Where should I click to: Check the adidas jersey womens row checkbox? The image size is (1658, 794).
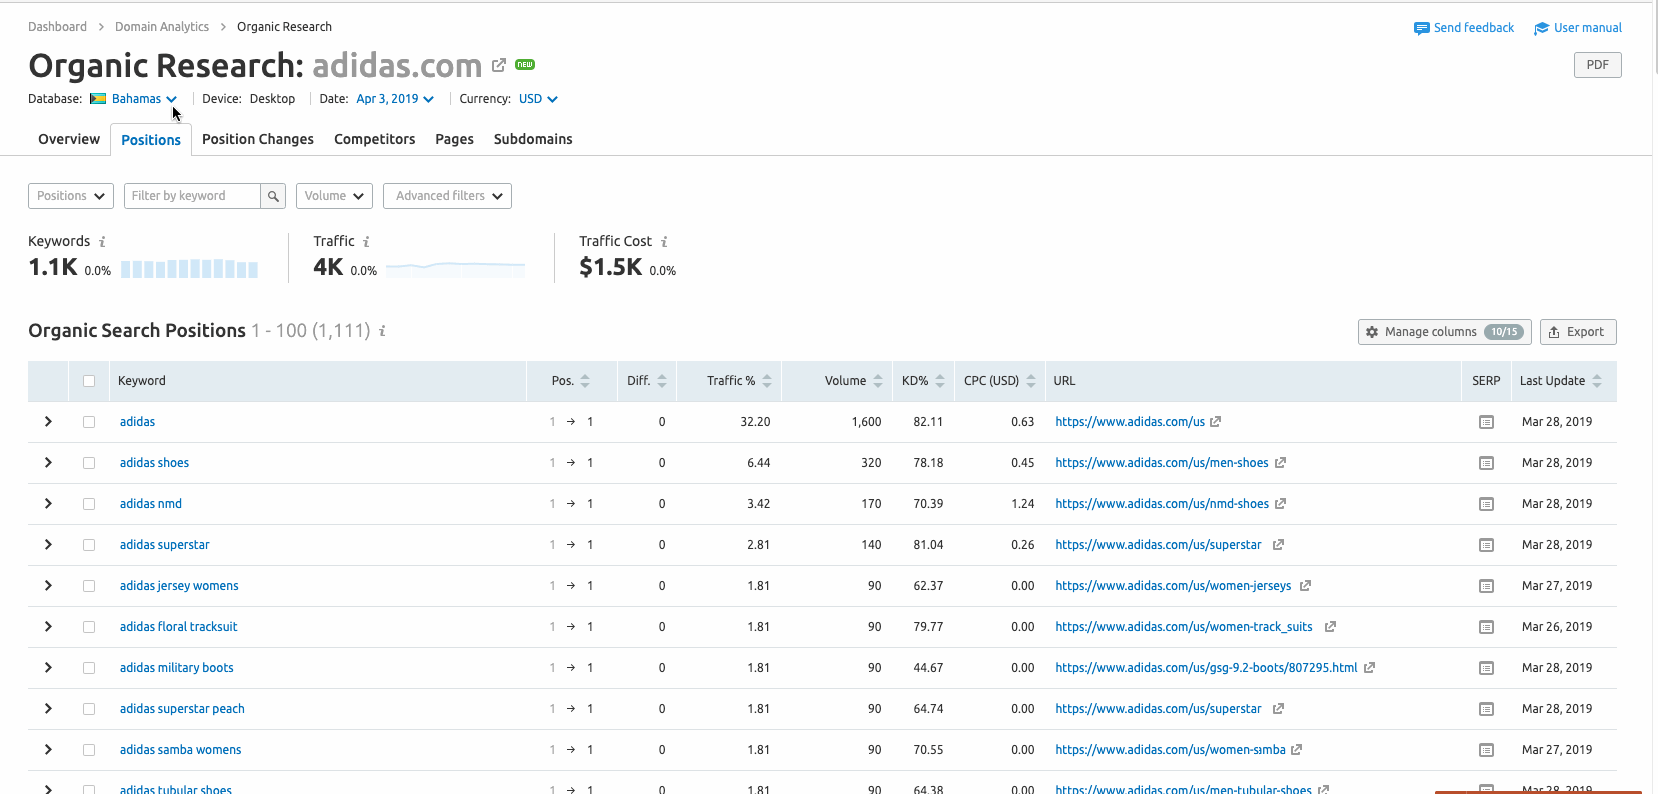[89, 586]
